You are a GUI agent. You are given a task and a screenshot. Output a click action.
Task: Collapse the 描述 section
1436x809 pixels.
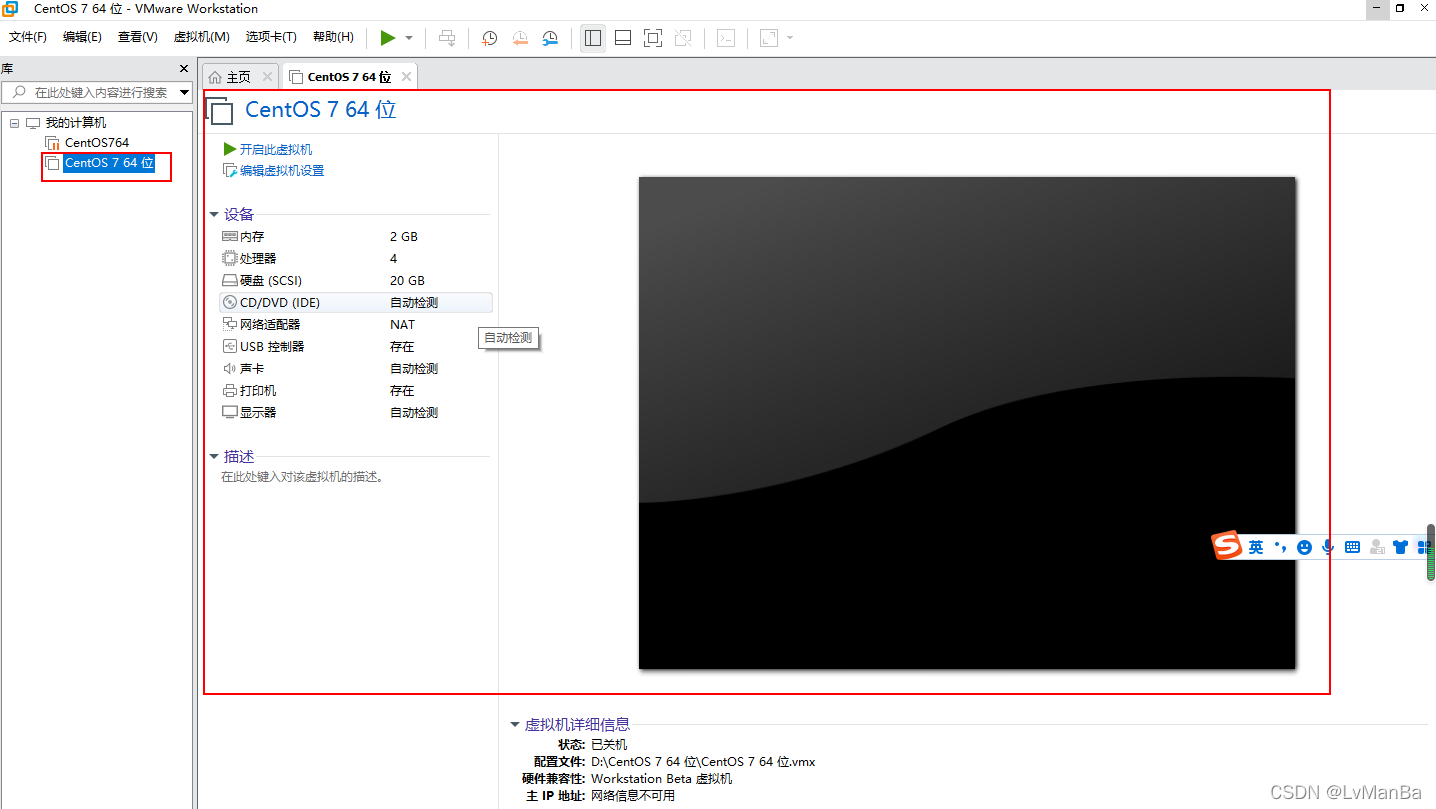(x=214, y=457)
